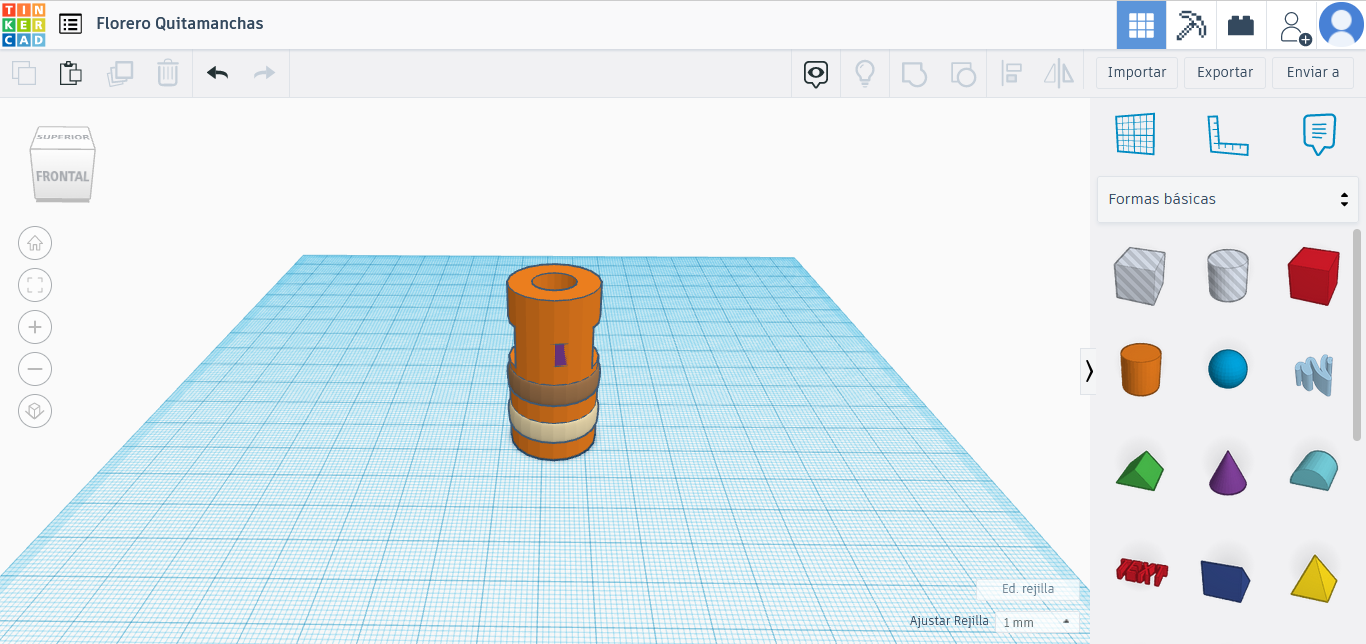Click the Enviar a button
This screenshot has width=1366, height=644.
click(1313, 73)
